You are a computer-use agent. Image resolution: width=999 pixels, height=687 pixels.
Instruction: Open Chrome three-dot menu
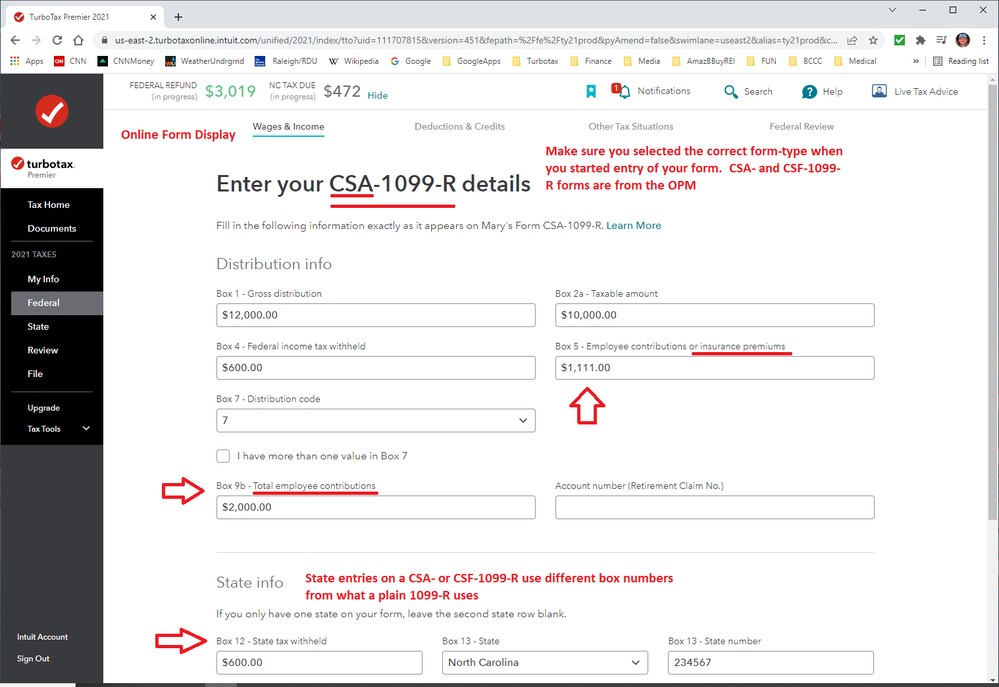click(984, 40)
